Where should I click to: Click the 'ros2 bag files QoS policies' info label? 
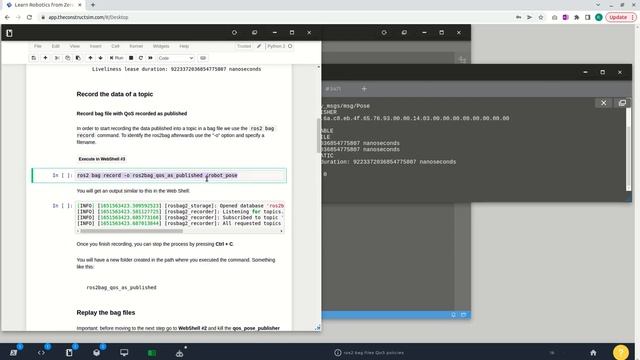[x=369, y=353]
